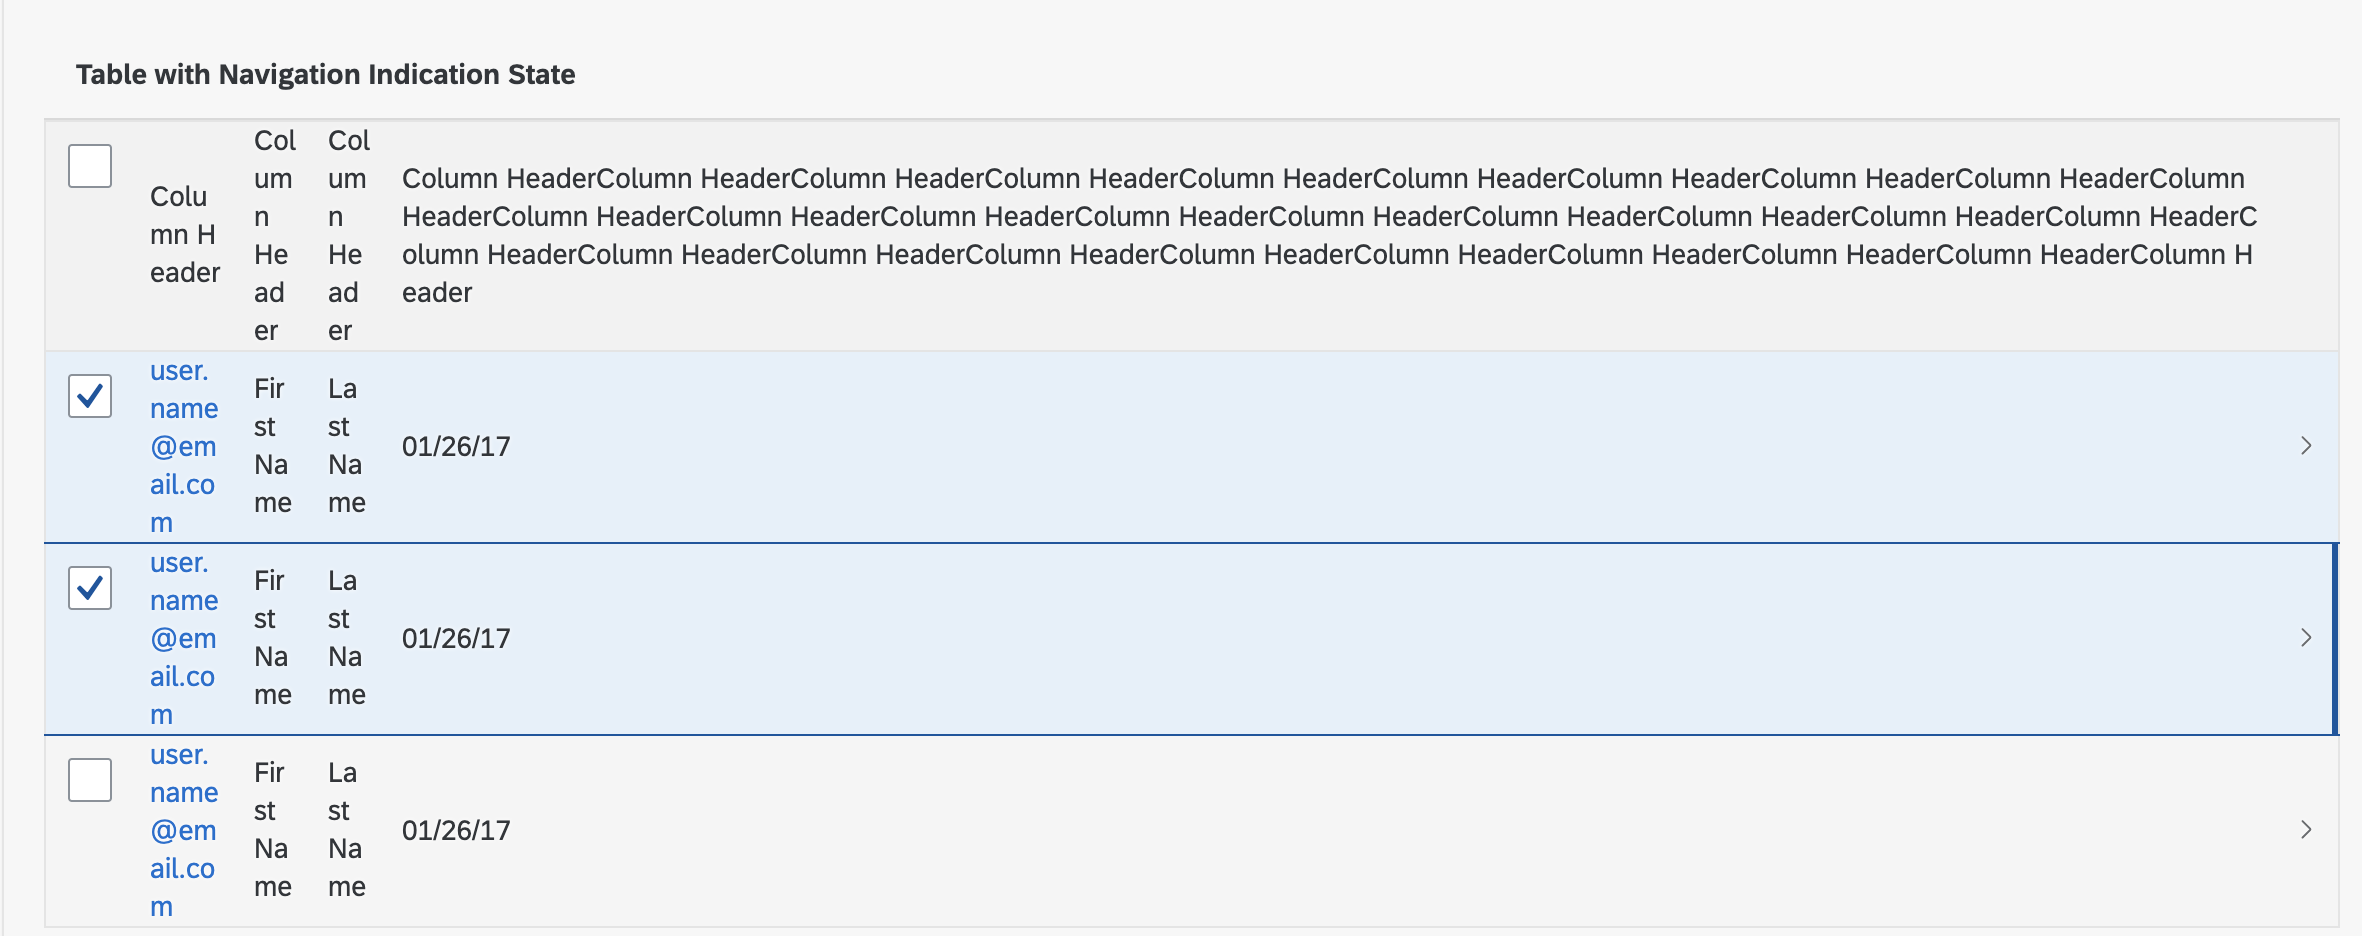Click the Table with Navigation Indication State title

click(x=326, y=75)
